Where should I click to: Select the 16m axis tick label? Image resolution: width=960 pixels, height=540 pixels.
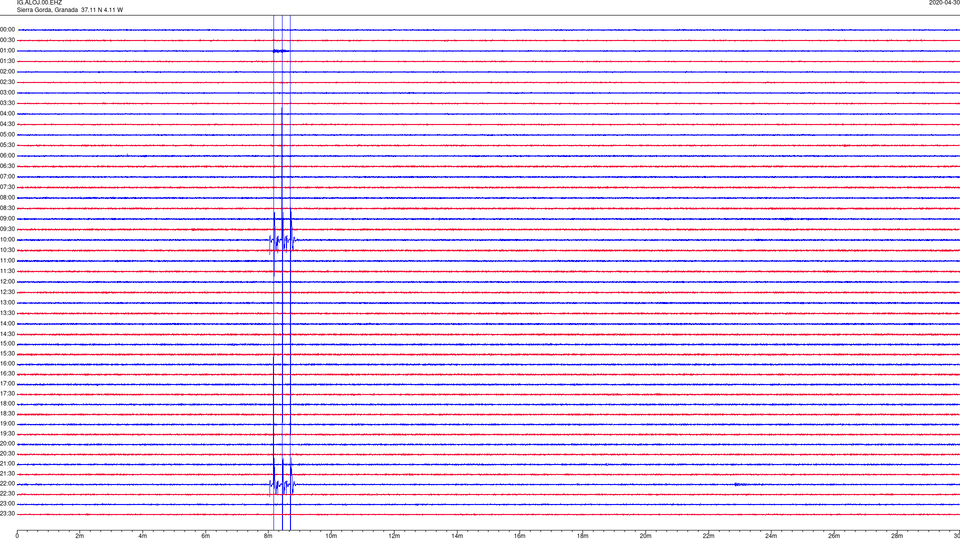[x=520, y=536]
